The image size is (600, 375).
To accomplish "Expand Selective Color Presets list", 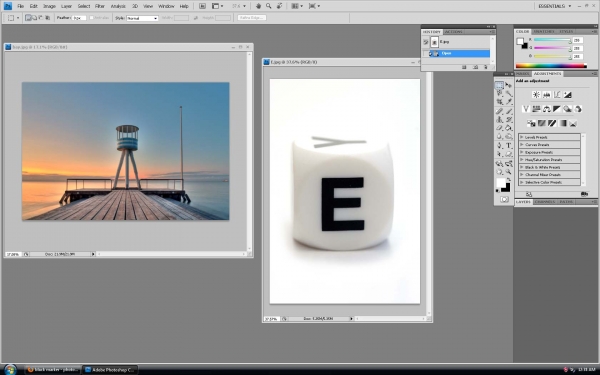I will (x=521, y=182).
